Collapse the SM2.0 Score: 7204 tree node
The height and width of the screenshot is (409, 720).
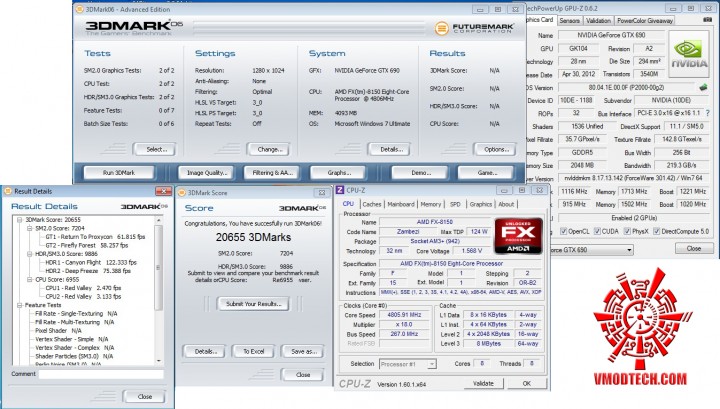click(30, 228)
